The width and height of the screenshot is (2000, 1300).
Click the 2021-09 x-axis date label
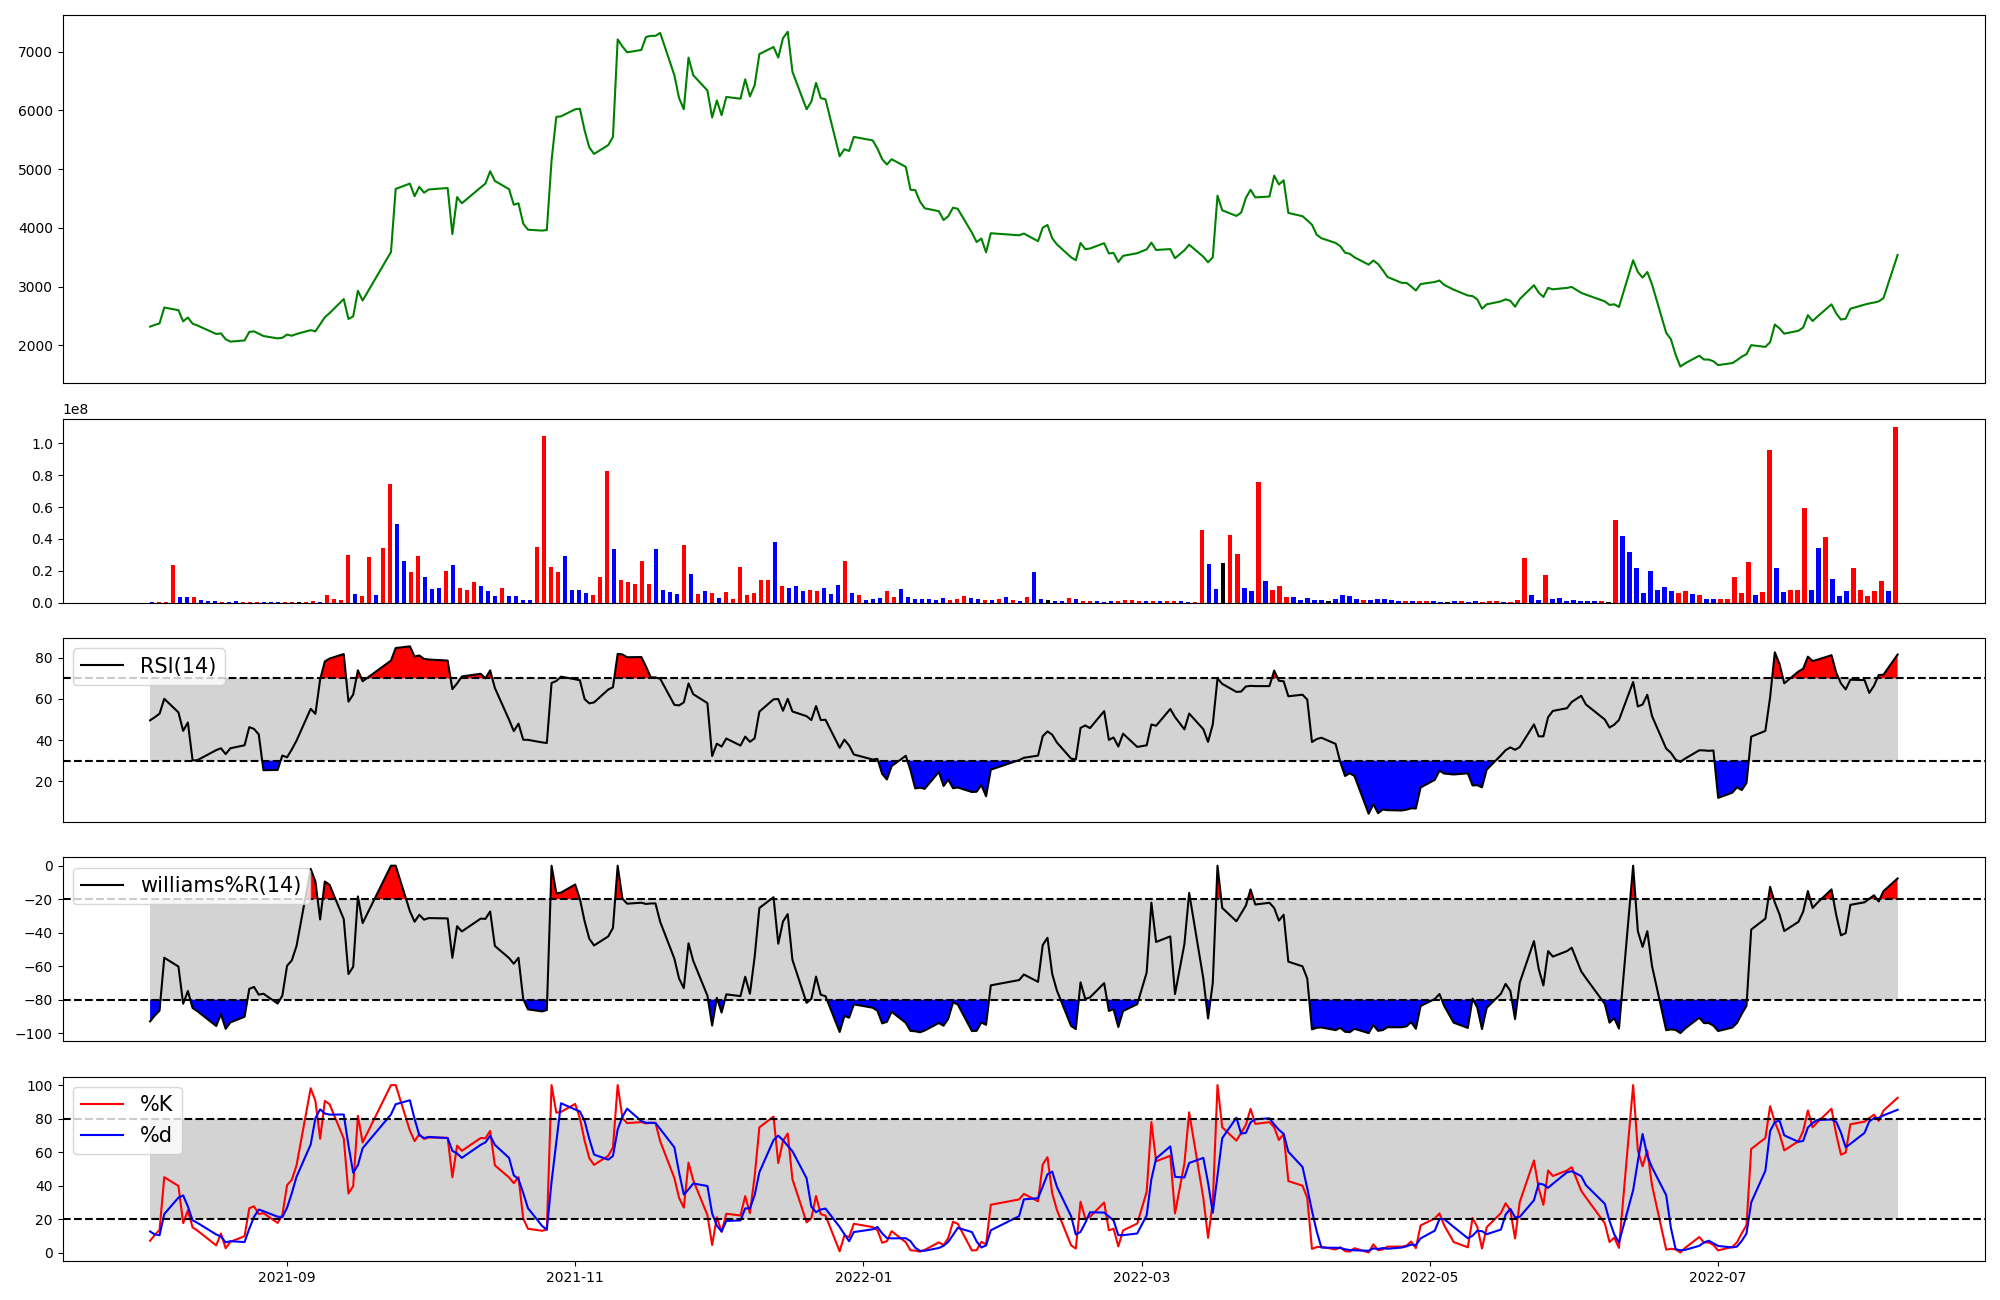(x=288, y=1277)
